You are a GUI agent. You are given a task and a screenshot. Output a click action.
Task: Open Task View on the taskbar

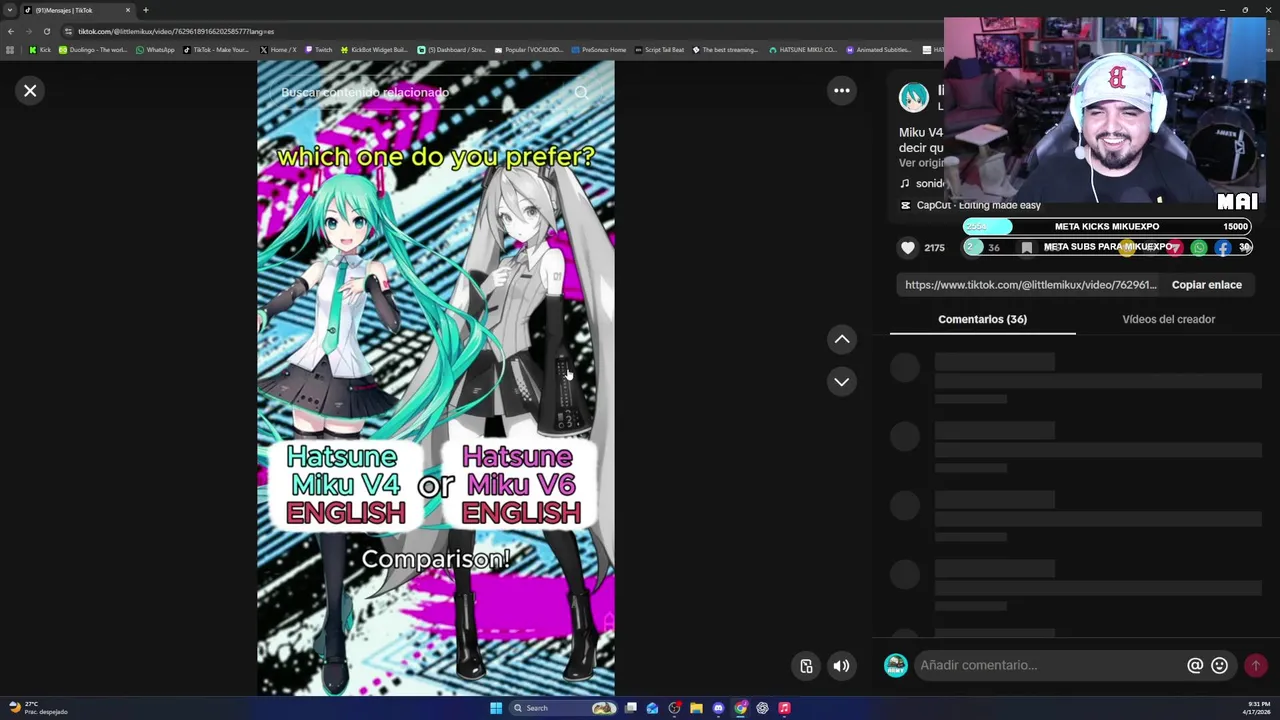click(x=631, y=708)
